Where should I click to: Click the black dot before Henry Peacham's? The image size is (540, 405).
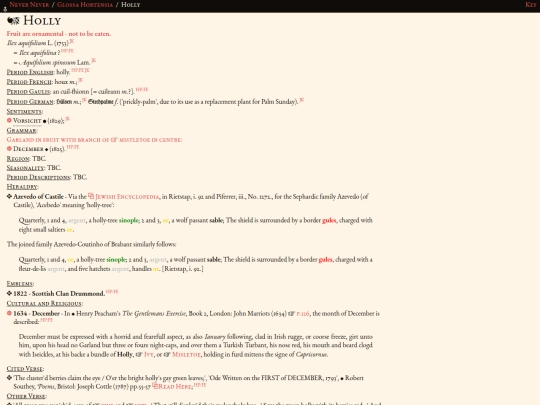point(73,314)
